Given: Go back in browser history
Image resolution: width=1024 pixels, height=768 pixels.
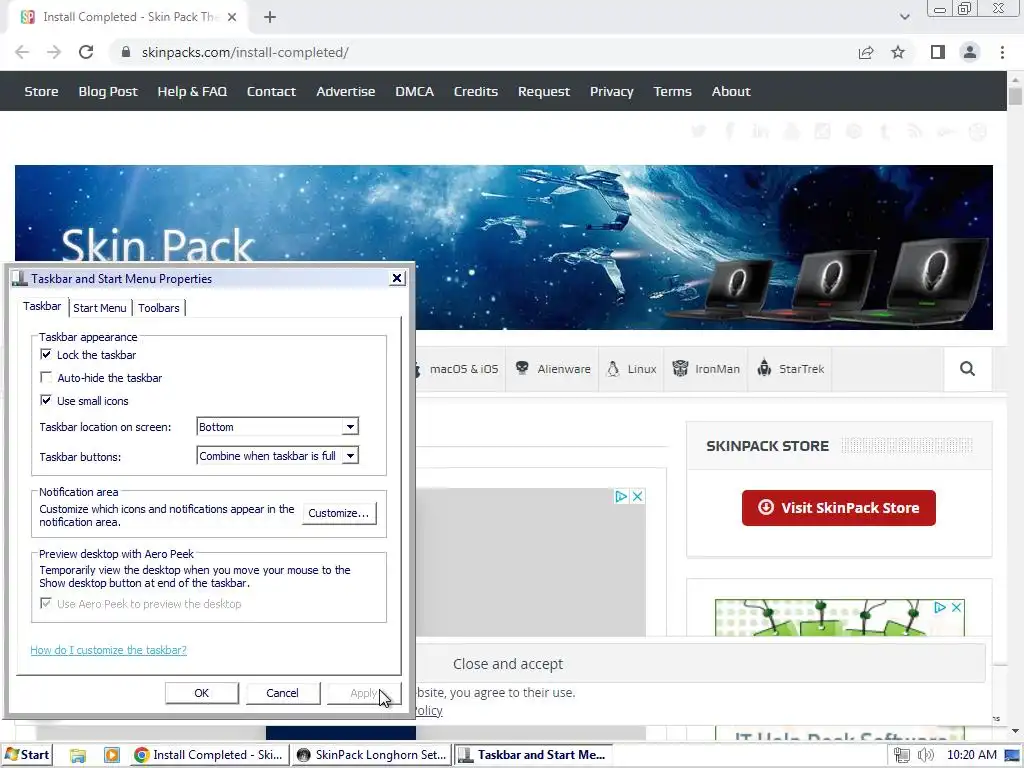Looking at the screenshot, I should pos(22,52).
